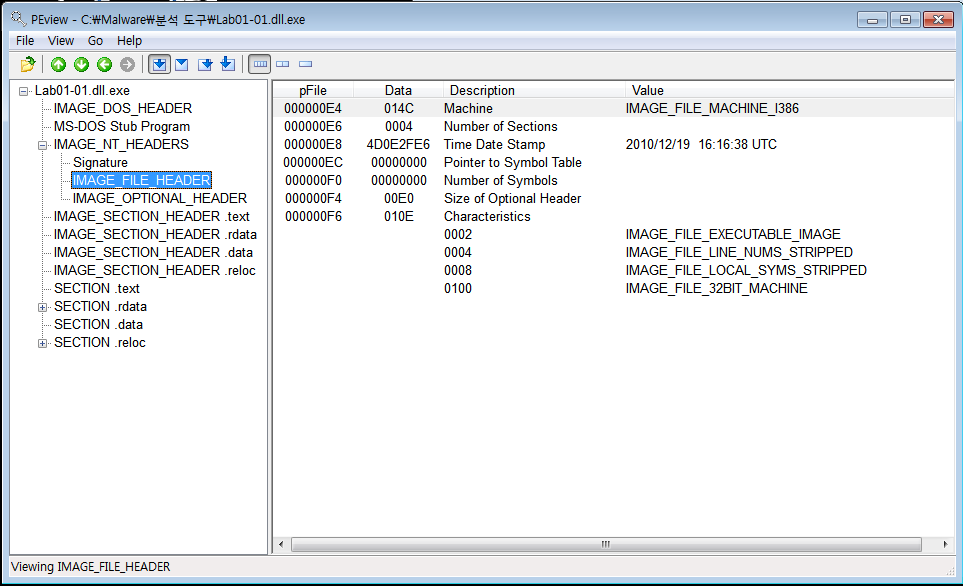Select the IMAGE_FILE_HEADER tree item
The height and width of the screenshot is (586, 963).
pyautogui.click(x=141, y=180)
